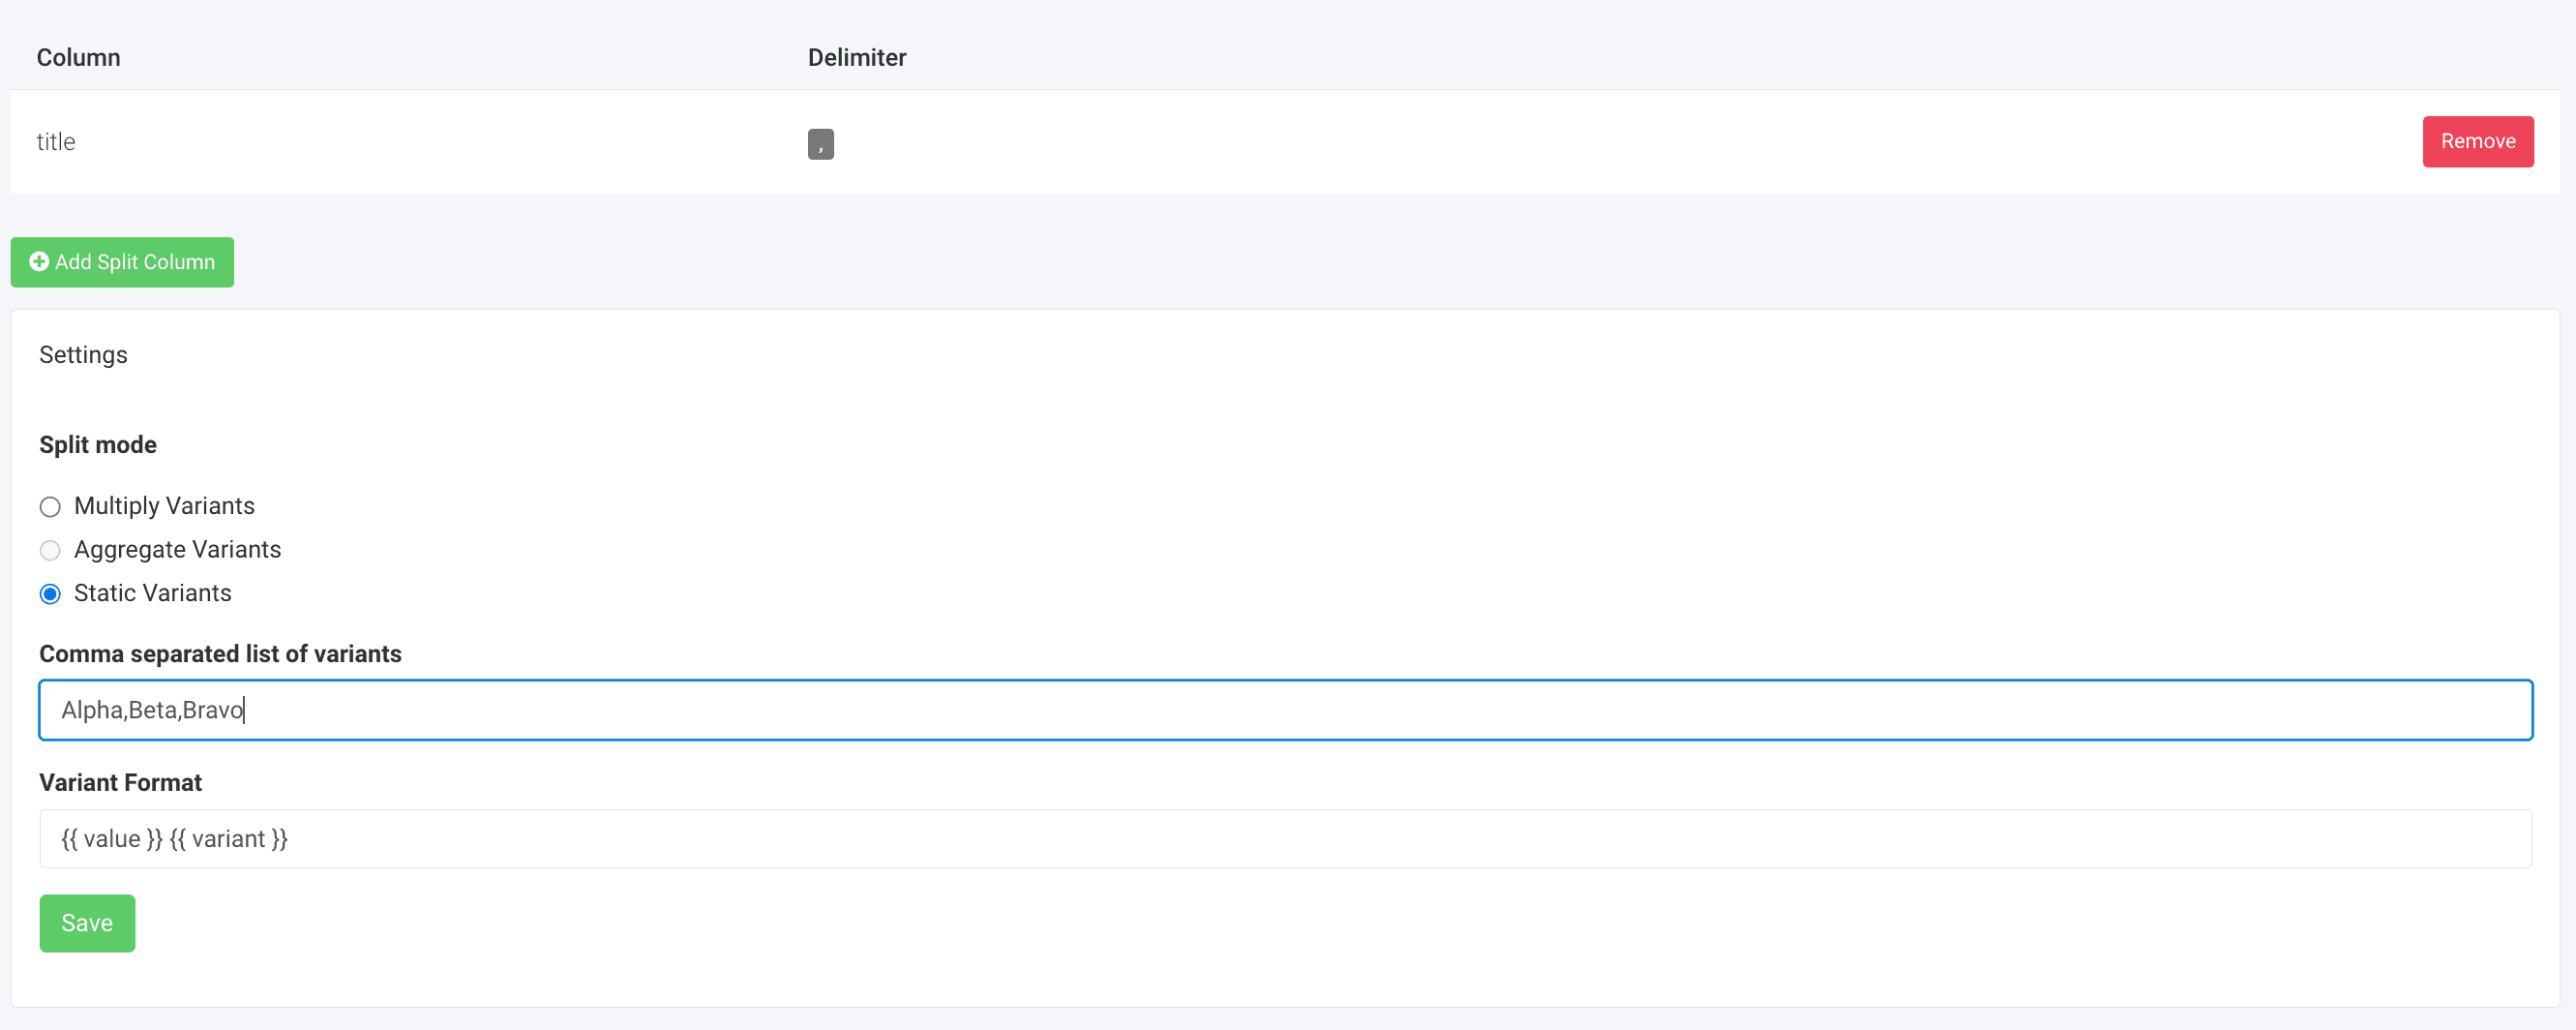The image size is (2576, 1030).
Task: Click into the Variant Format field
Action: click(x=1285, y=838)
